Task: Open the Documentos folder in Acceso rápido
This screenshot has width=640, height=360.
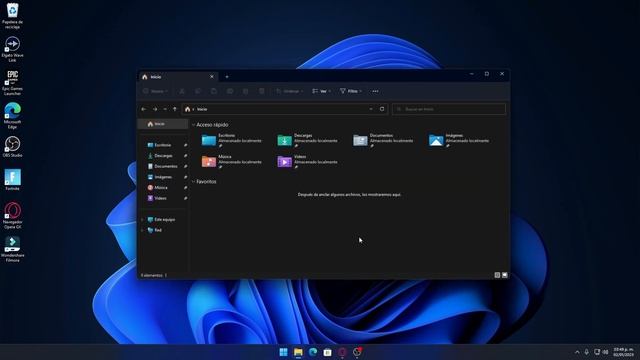Action: coord(383,140)
